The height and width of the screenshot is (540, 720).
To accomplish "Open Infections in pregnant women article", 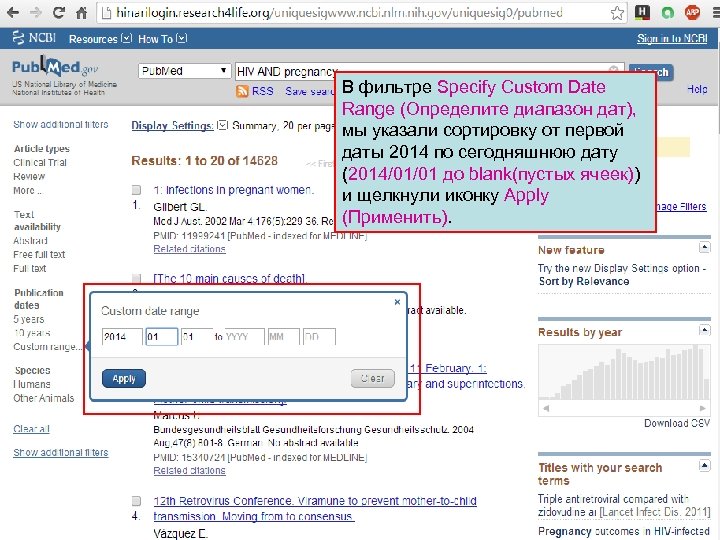I will (x=234, y=190).
